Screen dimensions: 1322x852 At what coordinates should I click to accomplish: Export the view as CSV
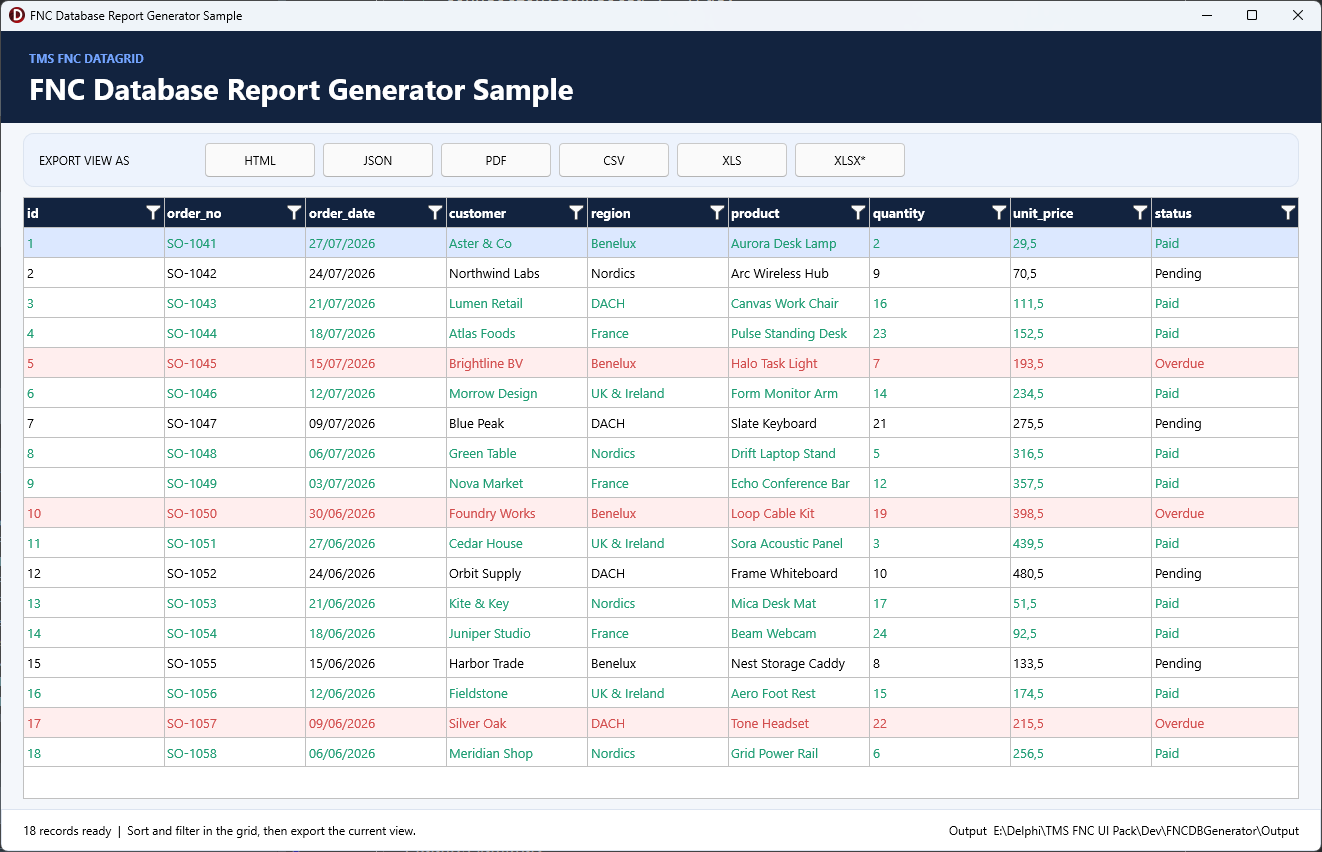pyautogui.click(x=614, y=160)
